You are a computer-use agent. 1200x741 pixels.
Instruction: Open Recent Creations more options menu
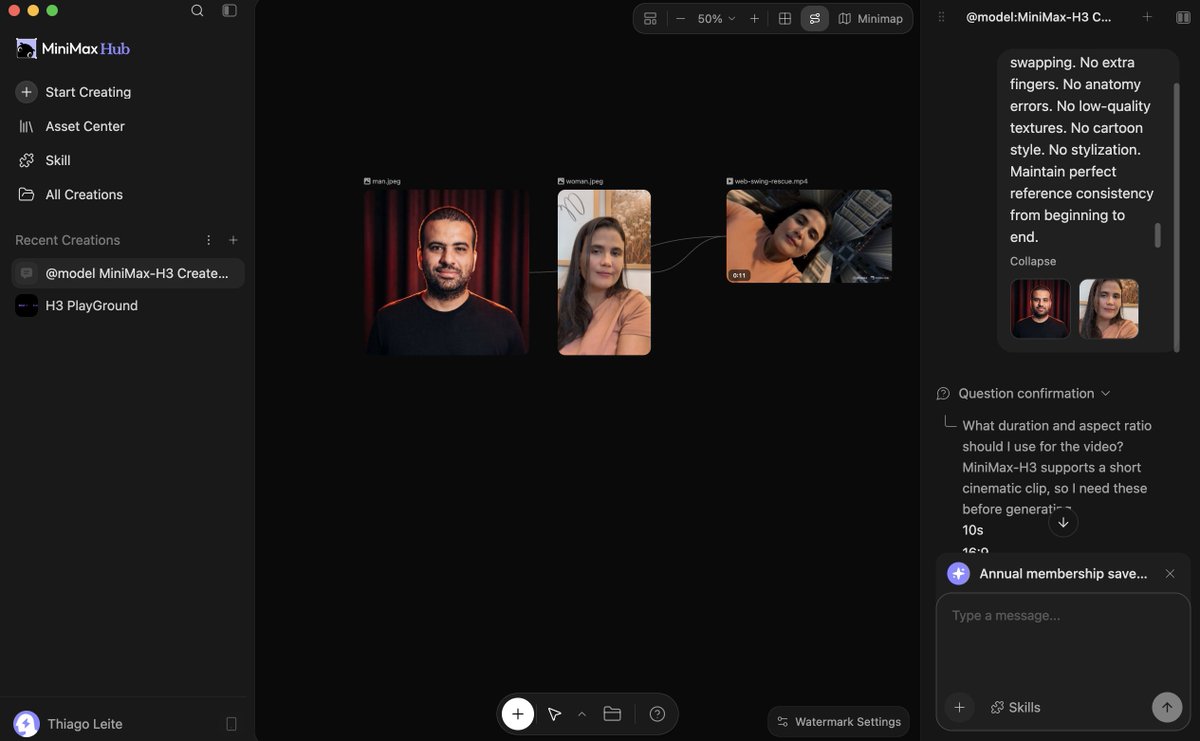(209, 240)
